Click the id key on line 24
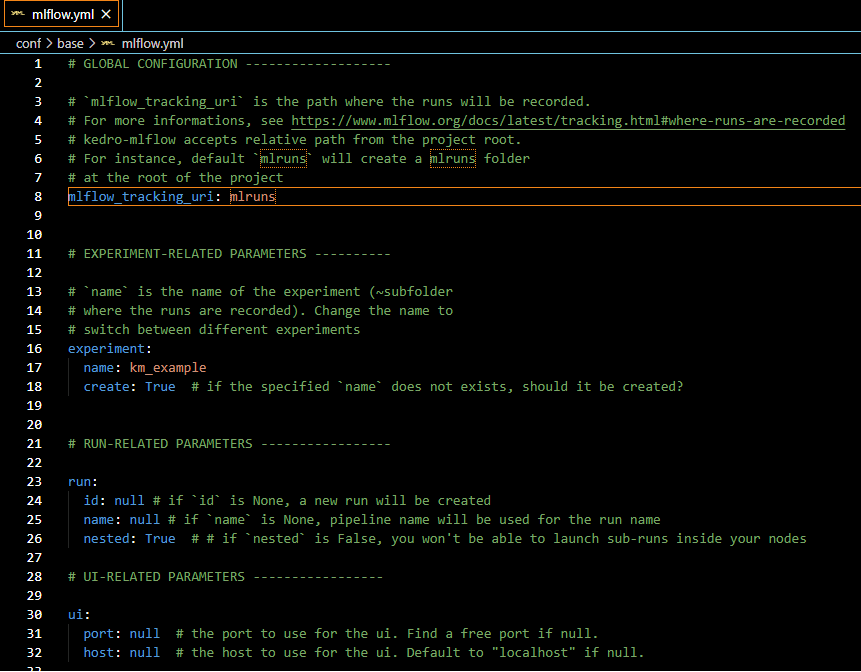The height and width of the screenshot is (672, 861). point(91,501)
